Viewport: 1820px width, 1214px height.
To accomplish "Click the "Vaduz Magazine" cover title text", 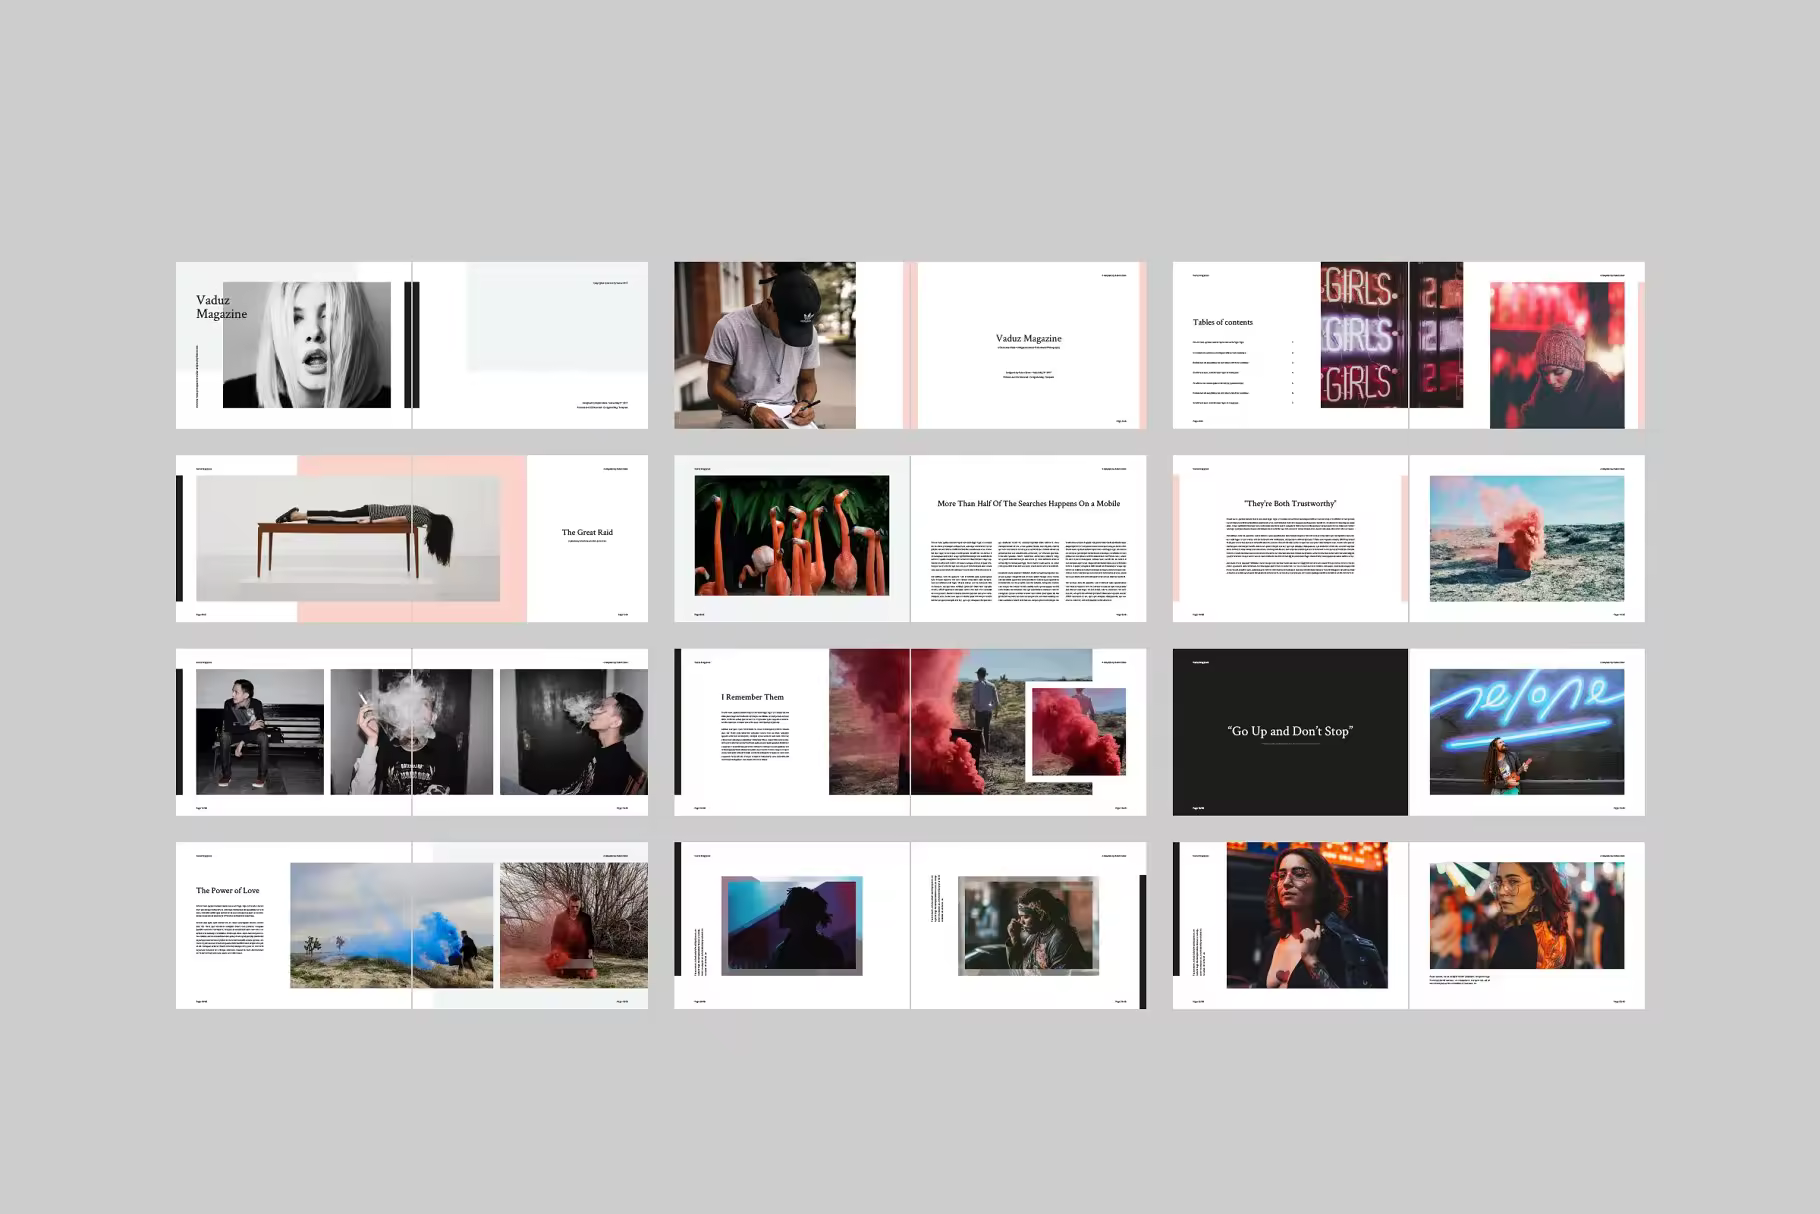I will tap(221, 307).
